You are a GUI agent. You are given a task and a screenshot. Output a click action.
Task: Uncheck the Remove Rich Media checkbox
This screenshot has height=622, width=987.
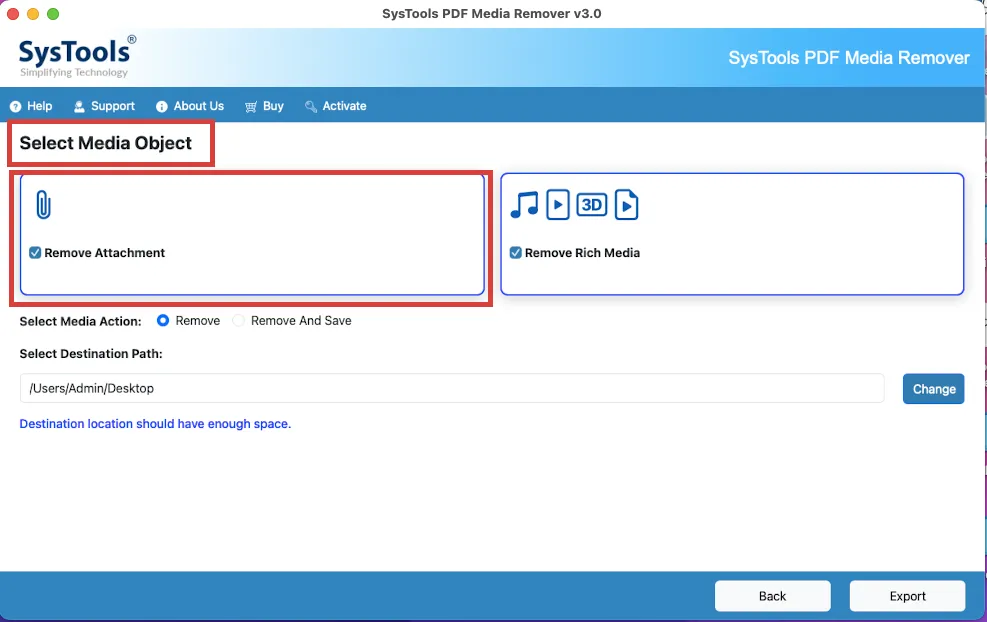516,252
